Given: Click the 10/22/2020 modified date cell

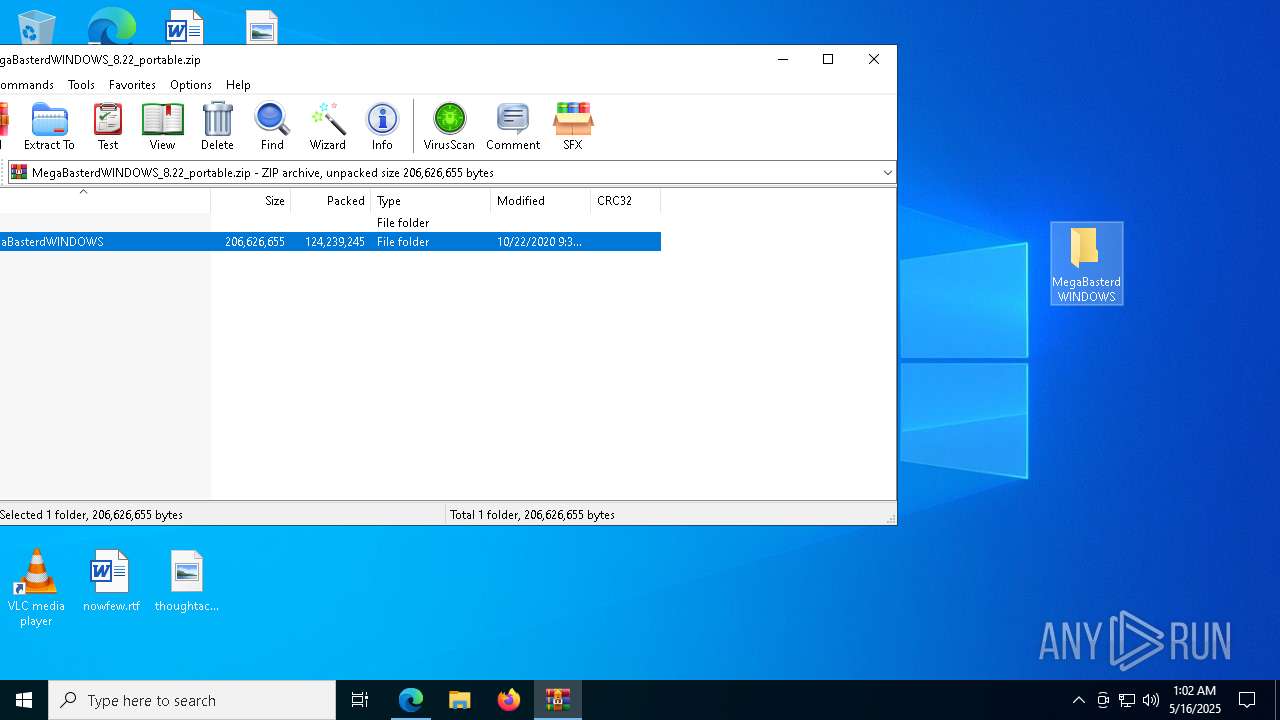Looking at the screenshot, I should [x=539, y=242].
